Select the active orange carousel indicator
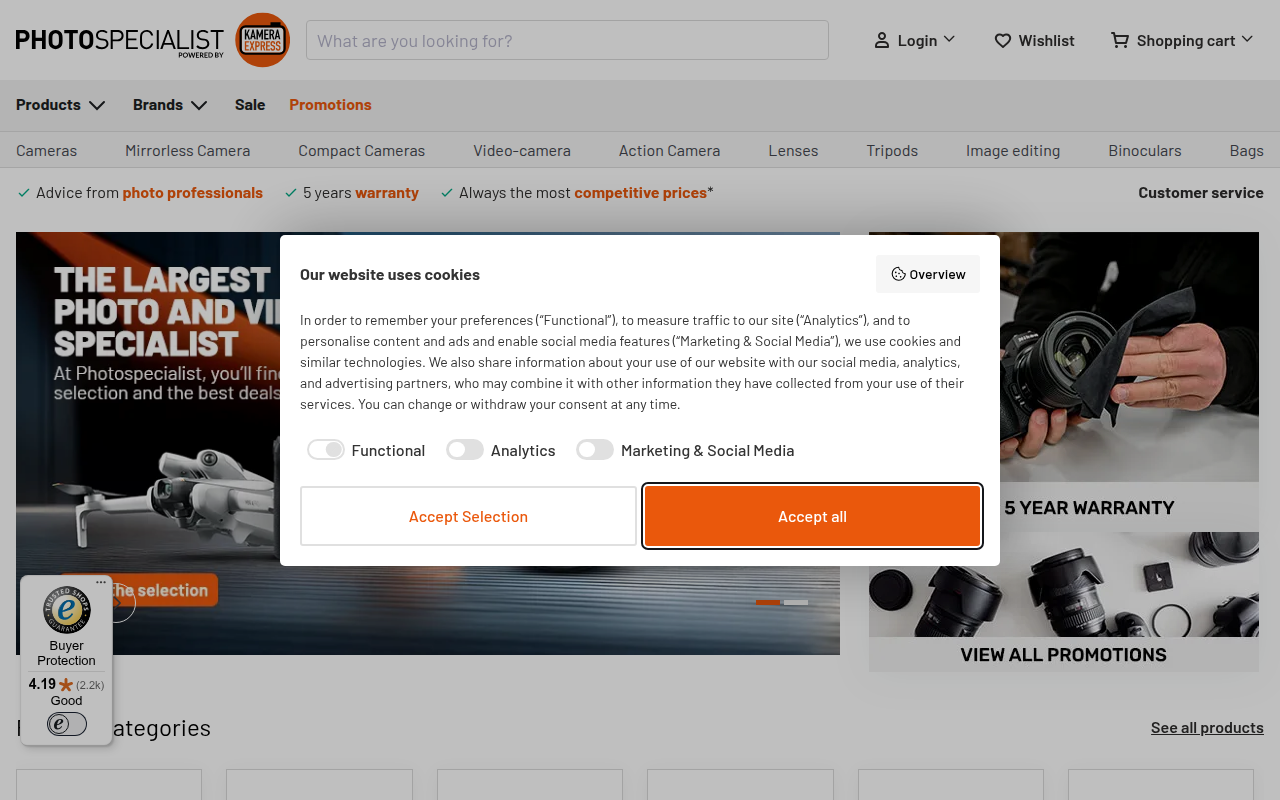The height and width of the screenshot is (800, 1280). tap(768, 602)
